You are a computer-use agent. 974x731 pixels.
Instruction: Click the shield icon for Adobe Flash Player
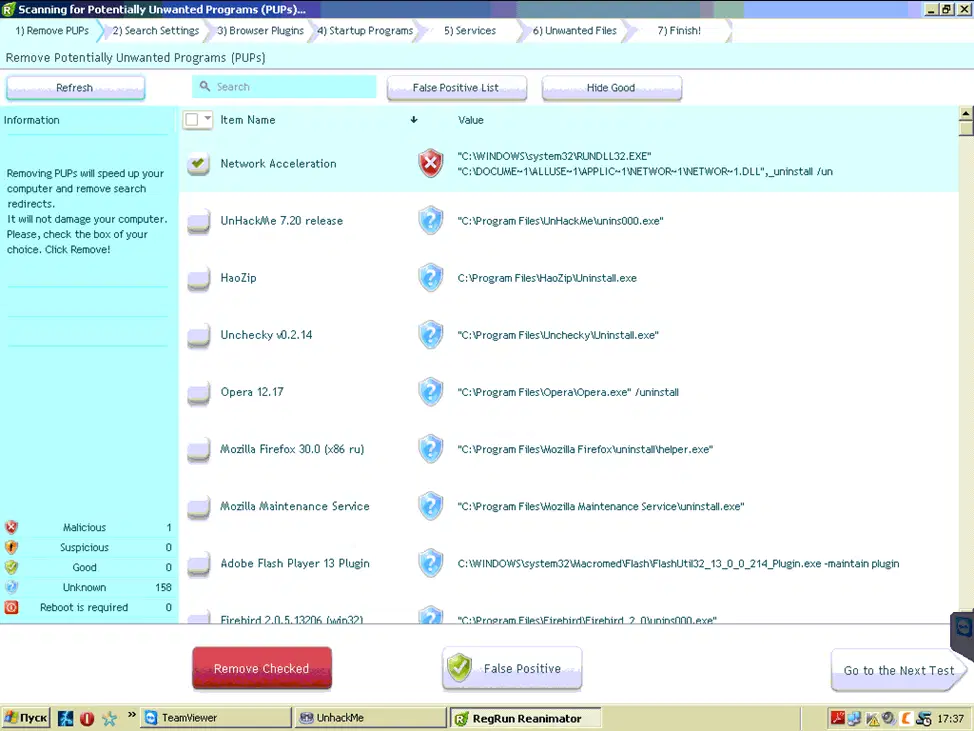click(x=430, y=563)
